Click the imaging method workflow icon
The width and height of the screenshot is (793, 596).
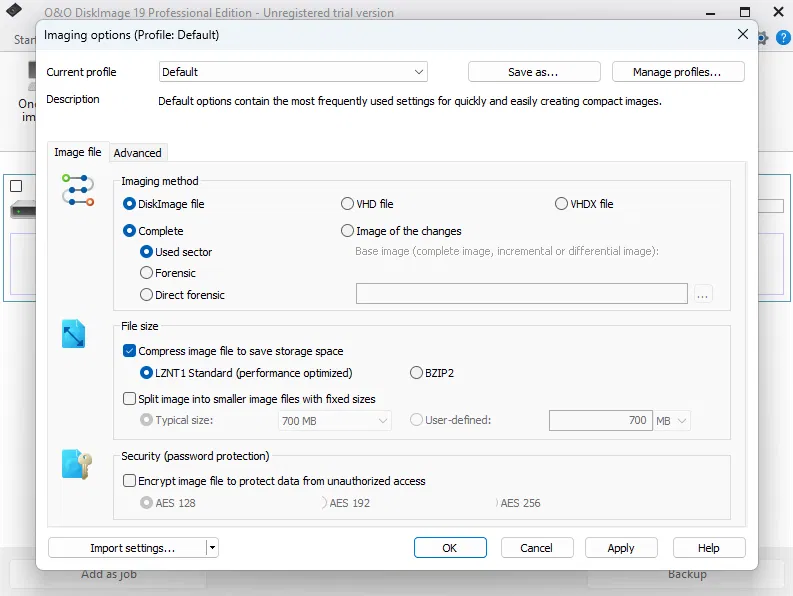[x=77, y=189]
